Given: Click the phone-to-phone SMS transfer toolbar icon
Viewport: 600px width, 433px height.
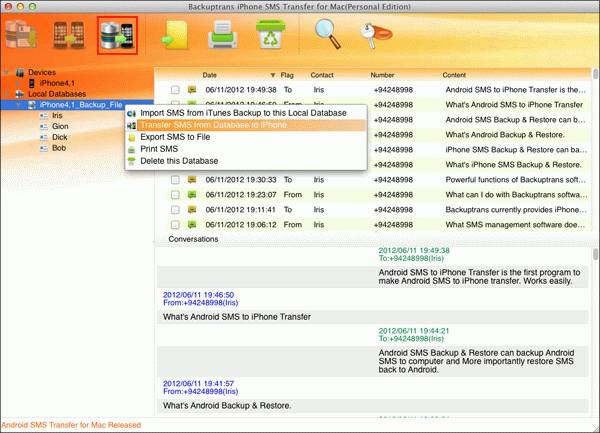Looking at the screenshot, I should point(69,35).
